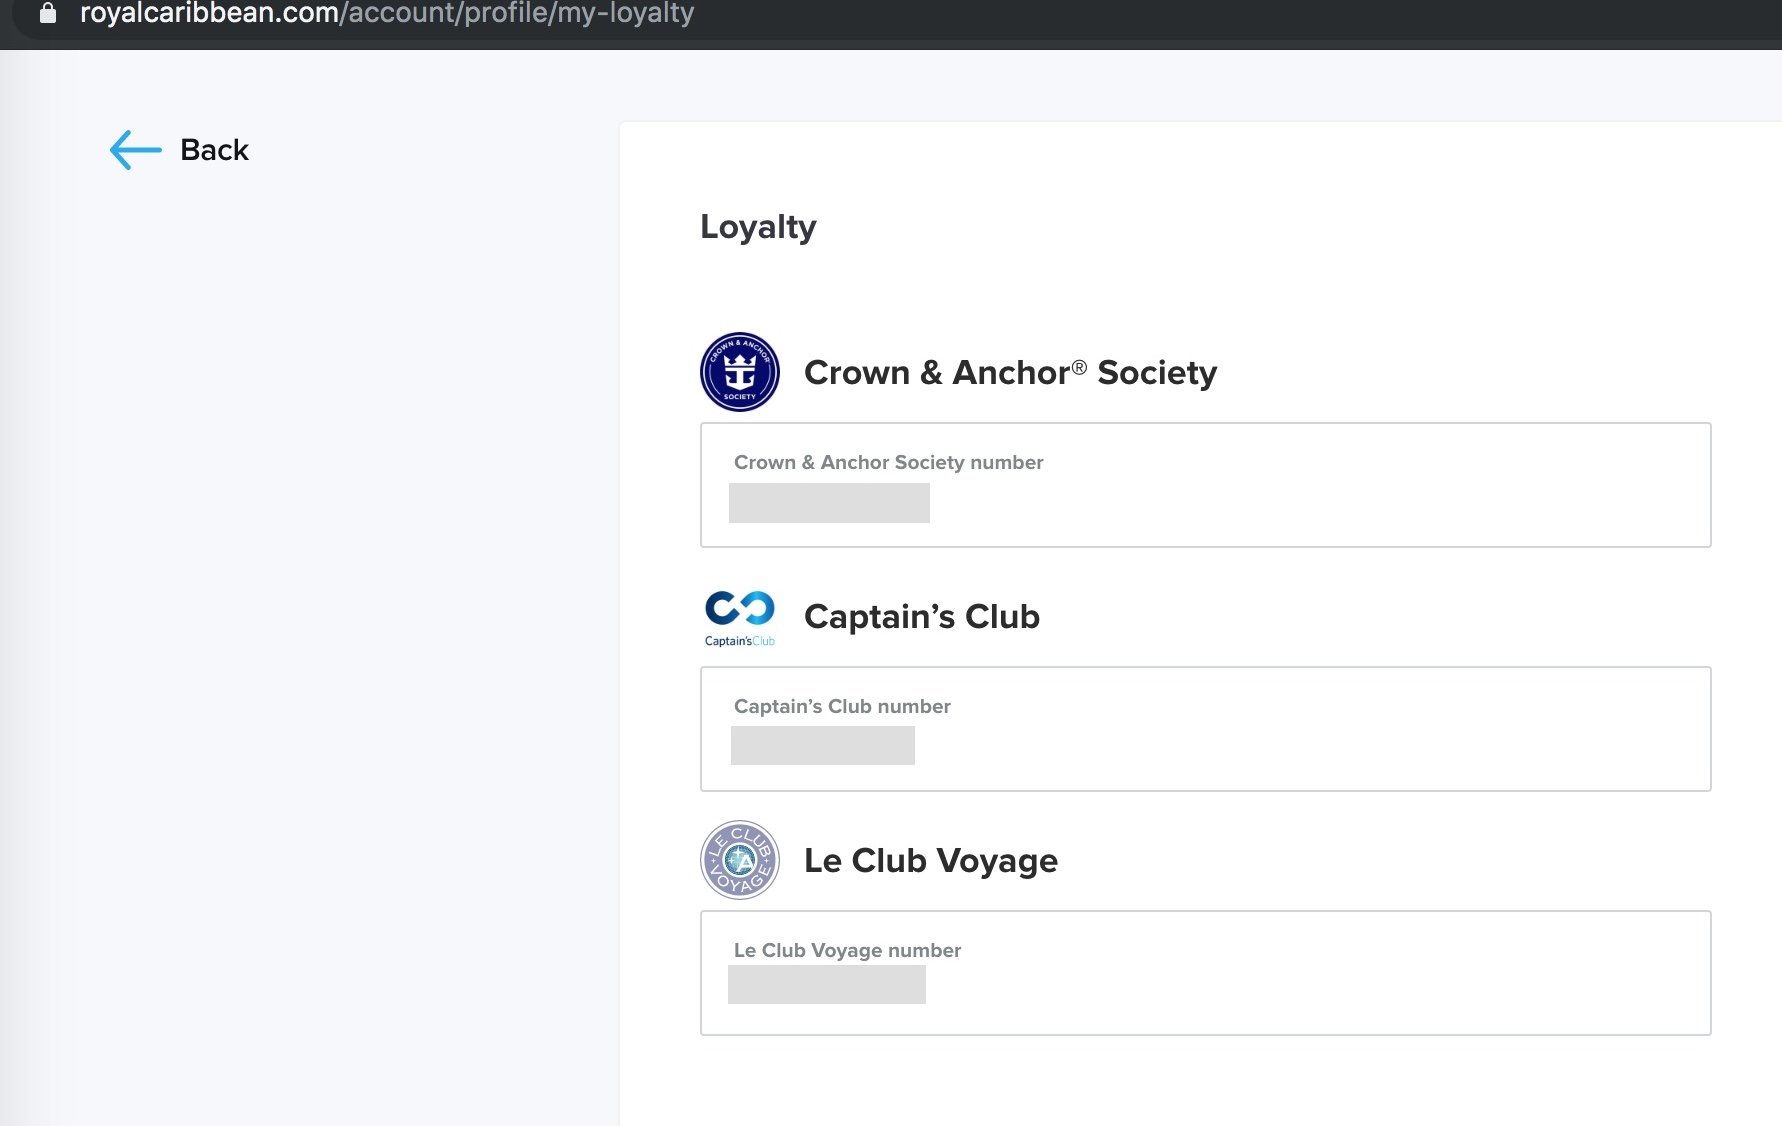Click the Crown & Anchor Society logo
The height and width of the screenshot is (1126, 1782).
[x=740, y=372]
